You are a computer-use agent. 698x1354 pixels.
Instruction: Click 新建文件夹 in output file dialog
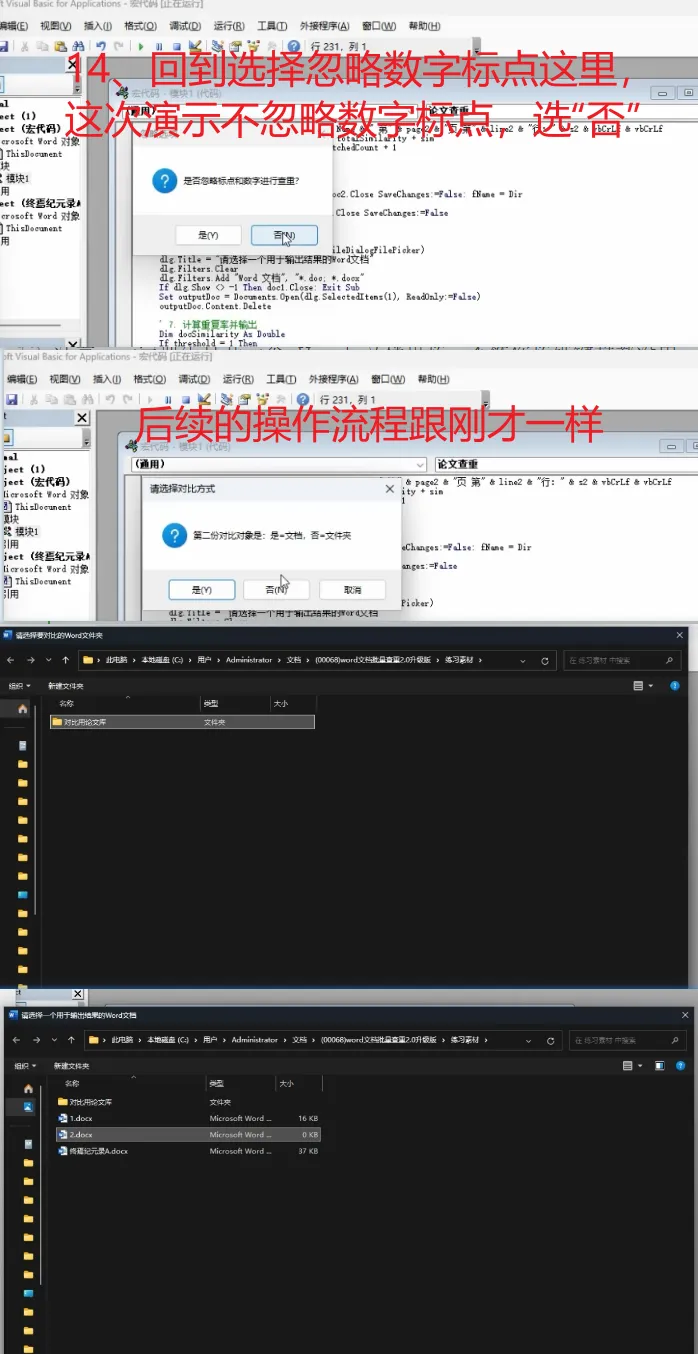(72, 1066)
